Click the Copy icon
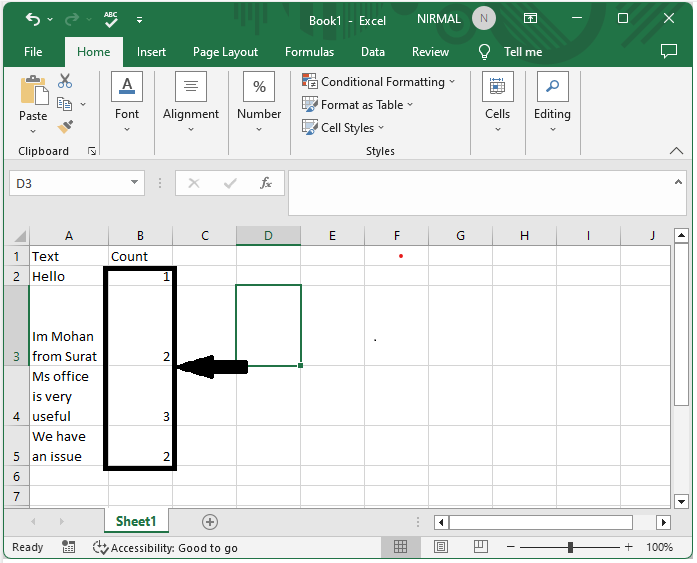Viewport: 697px width, 563px height. pos(64,104)
